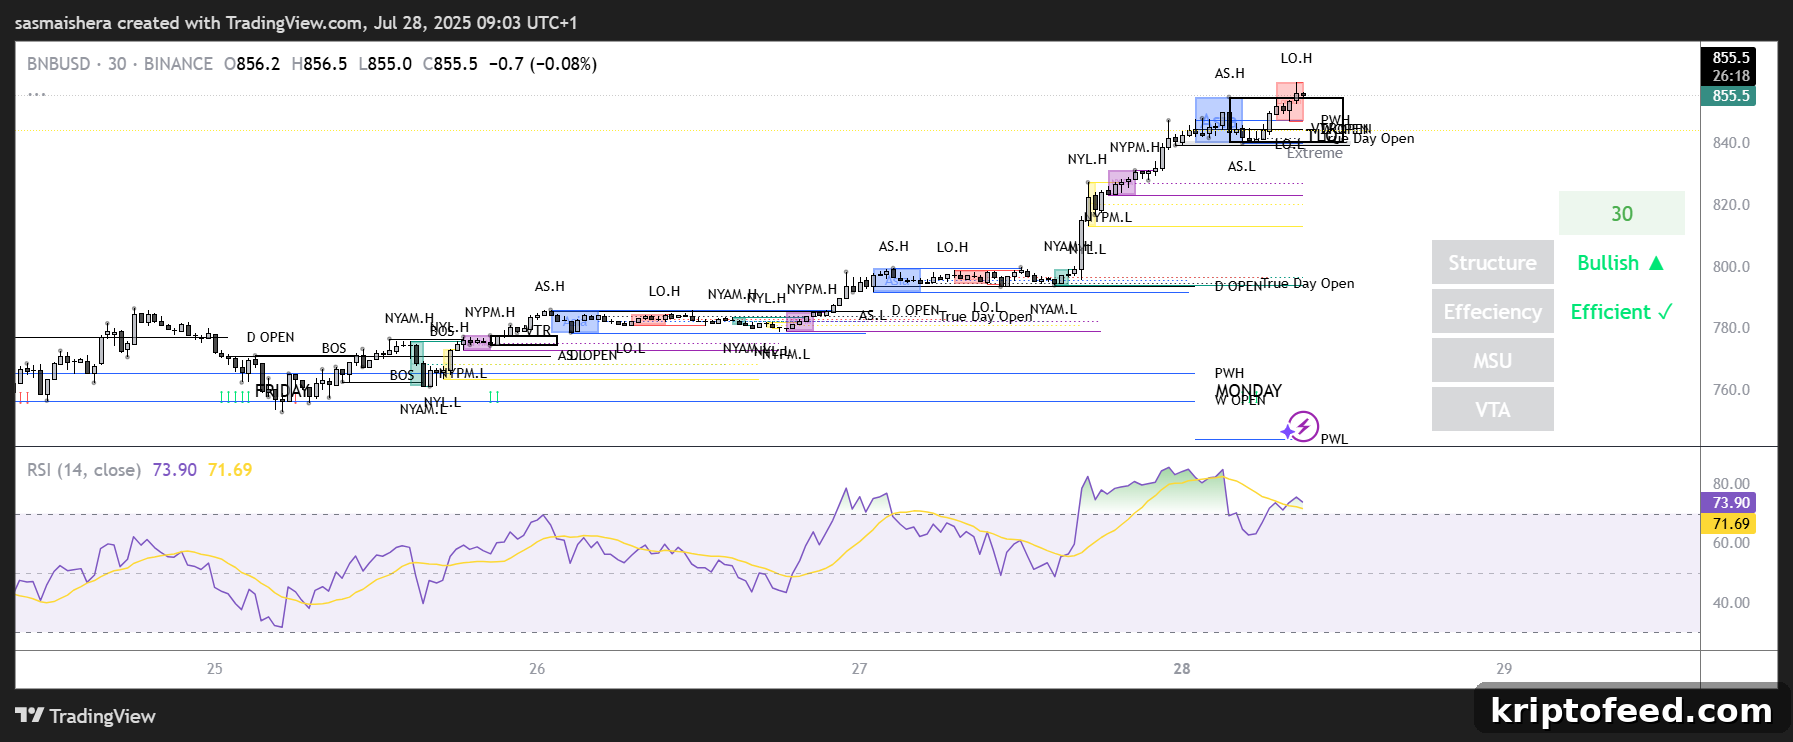
Task: Click date 25 on the time axis
Action: click(x=215, y=669)
